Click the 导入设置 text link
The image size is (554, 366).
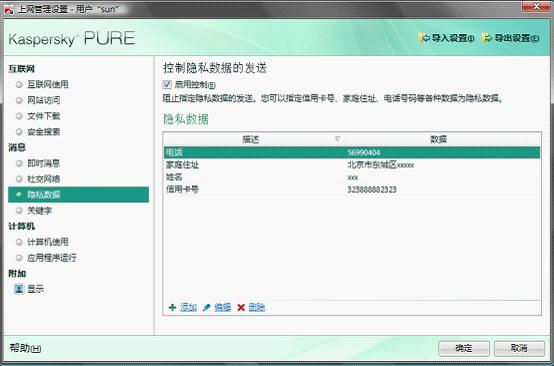coord(453,38)
